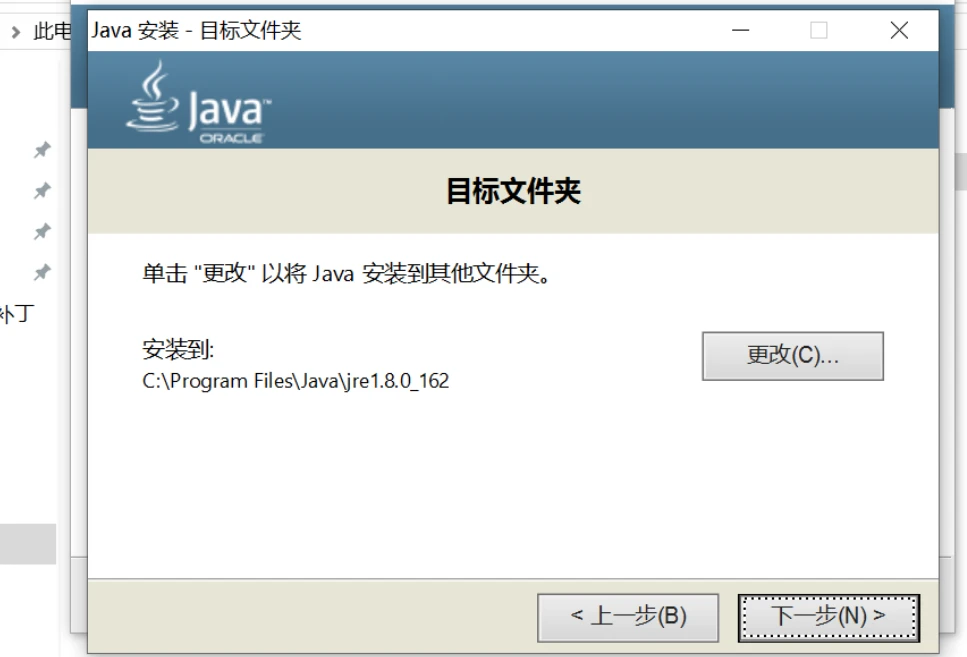
Task: Go back with 上一步(B) button
Action: click(x=628, y=617)
